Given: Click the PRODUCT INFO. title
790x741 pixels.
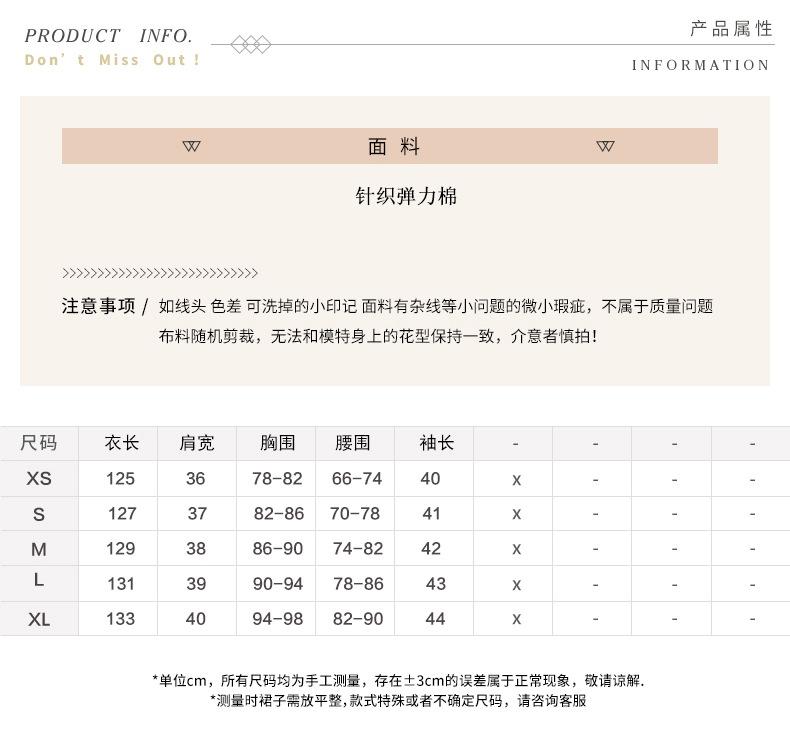Looking at the screenshot, I should coord(108,36).
